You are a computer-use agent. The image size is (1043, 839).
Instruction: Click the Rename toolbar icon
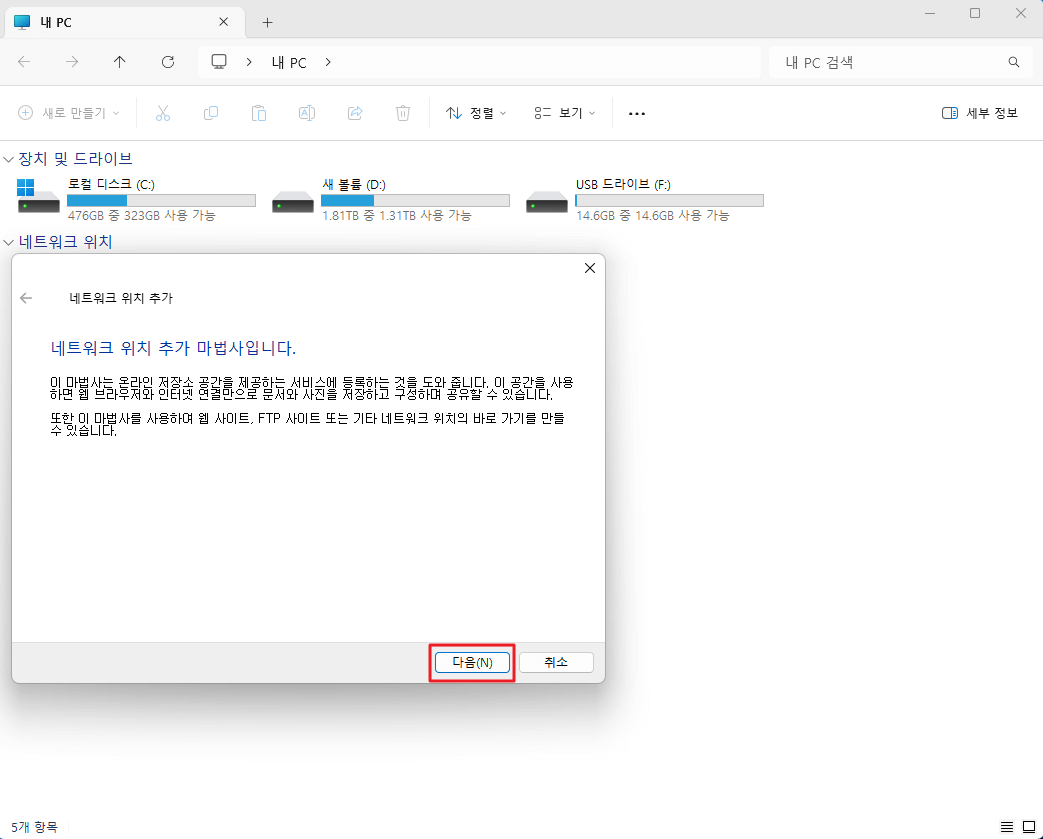tap(307, 113)
